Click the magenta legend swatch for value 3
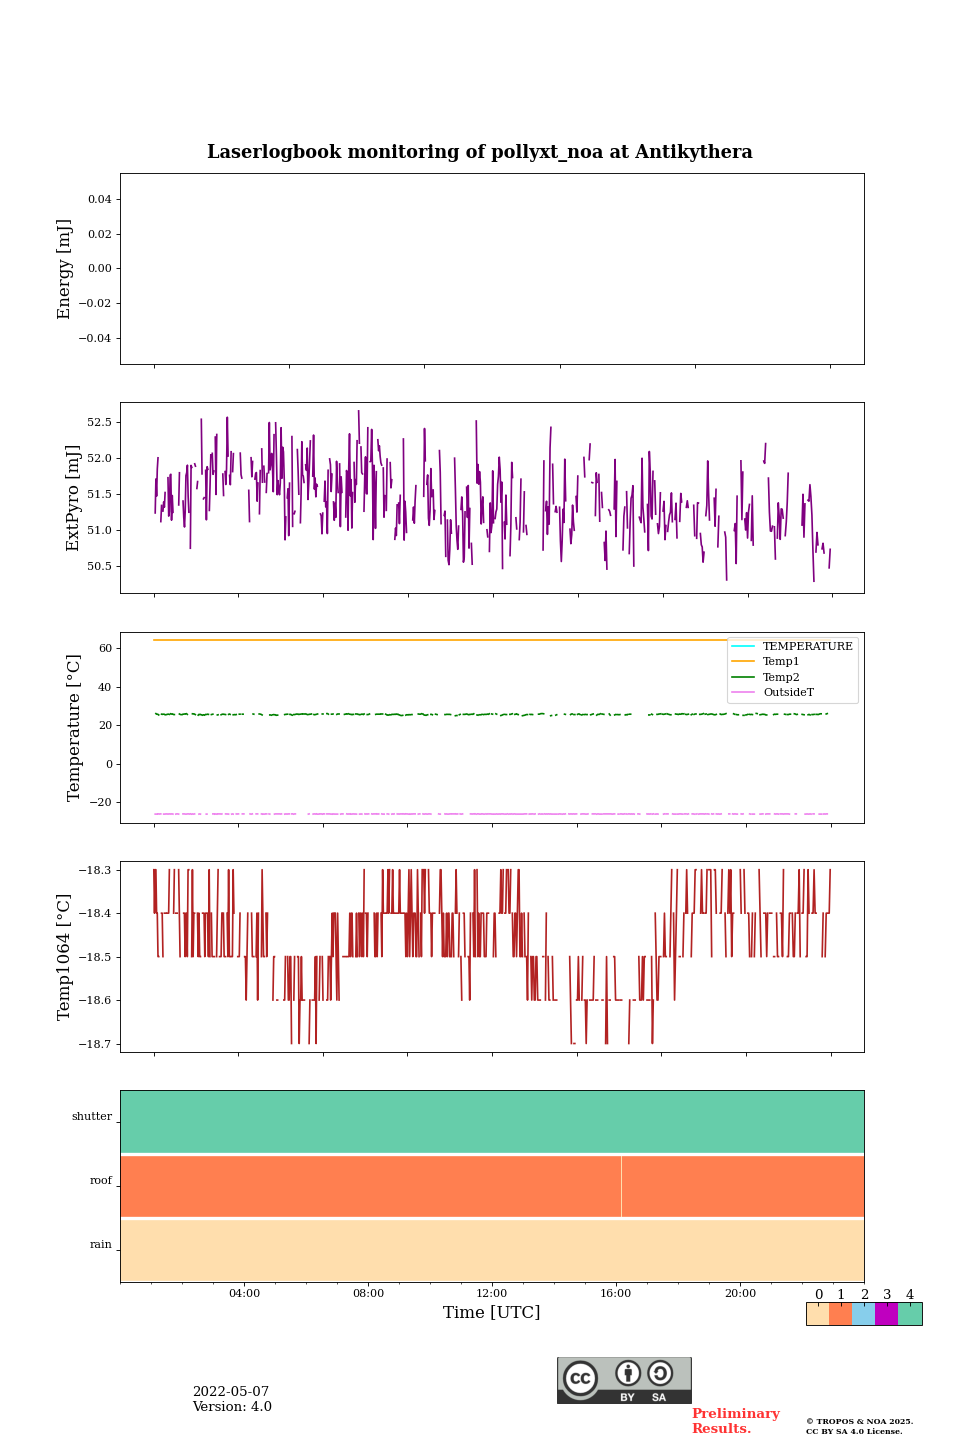Viewport: 960px width, 1440px height. point(886,1314)
